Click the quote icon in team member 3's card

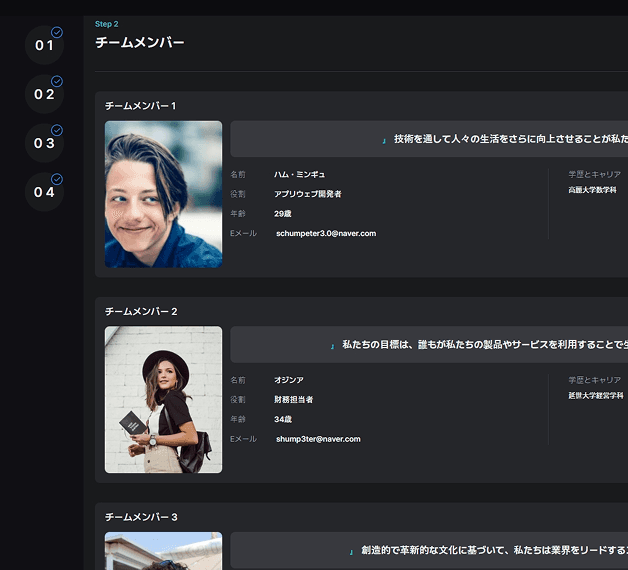coord(351,552)
